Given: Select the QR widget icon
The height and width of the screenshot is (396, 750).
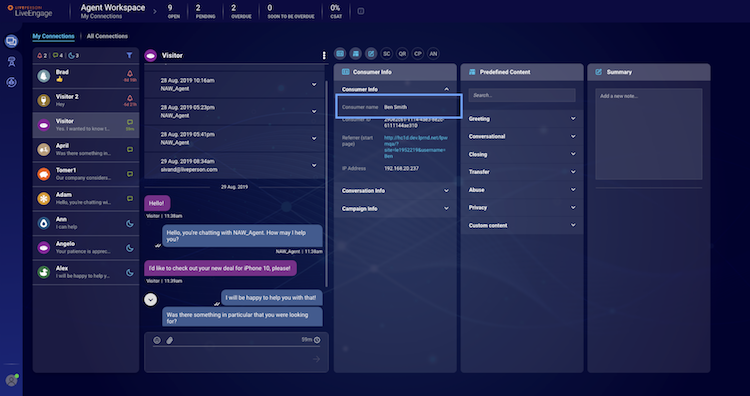Looking at the screenshot, I should (402, 54).
